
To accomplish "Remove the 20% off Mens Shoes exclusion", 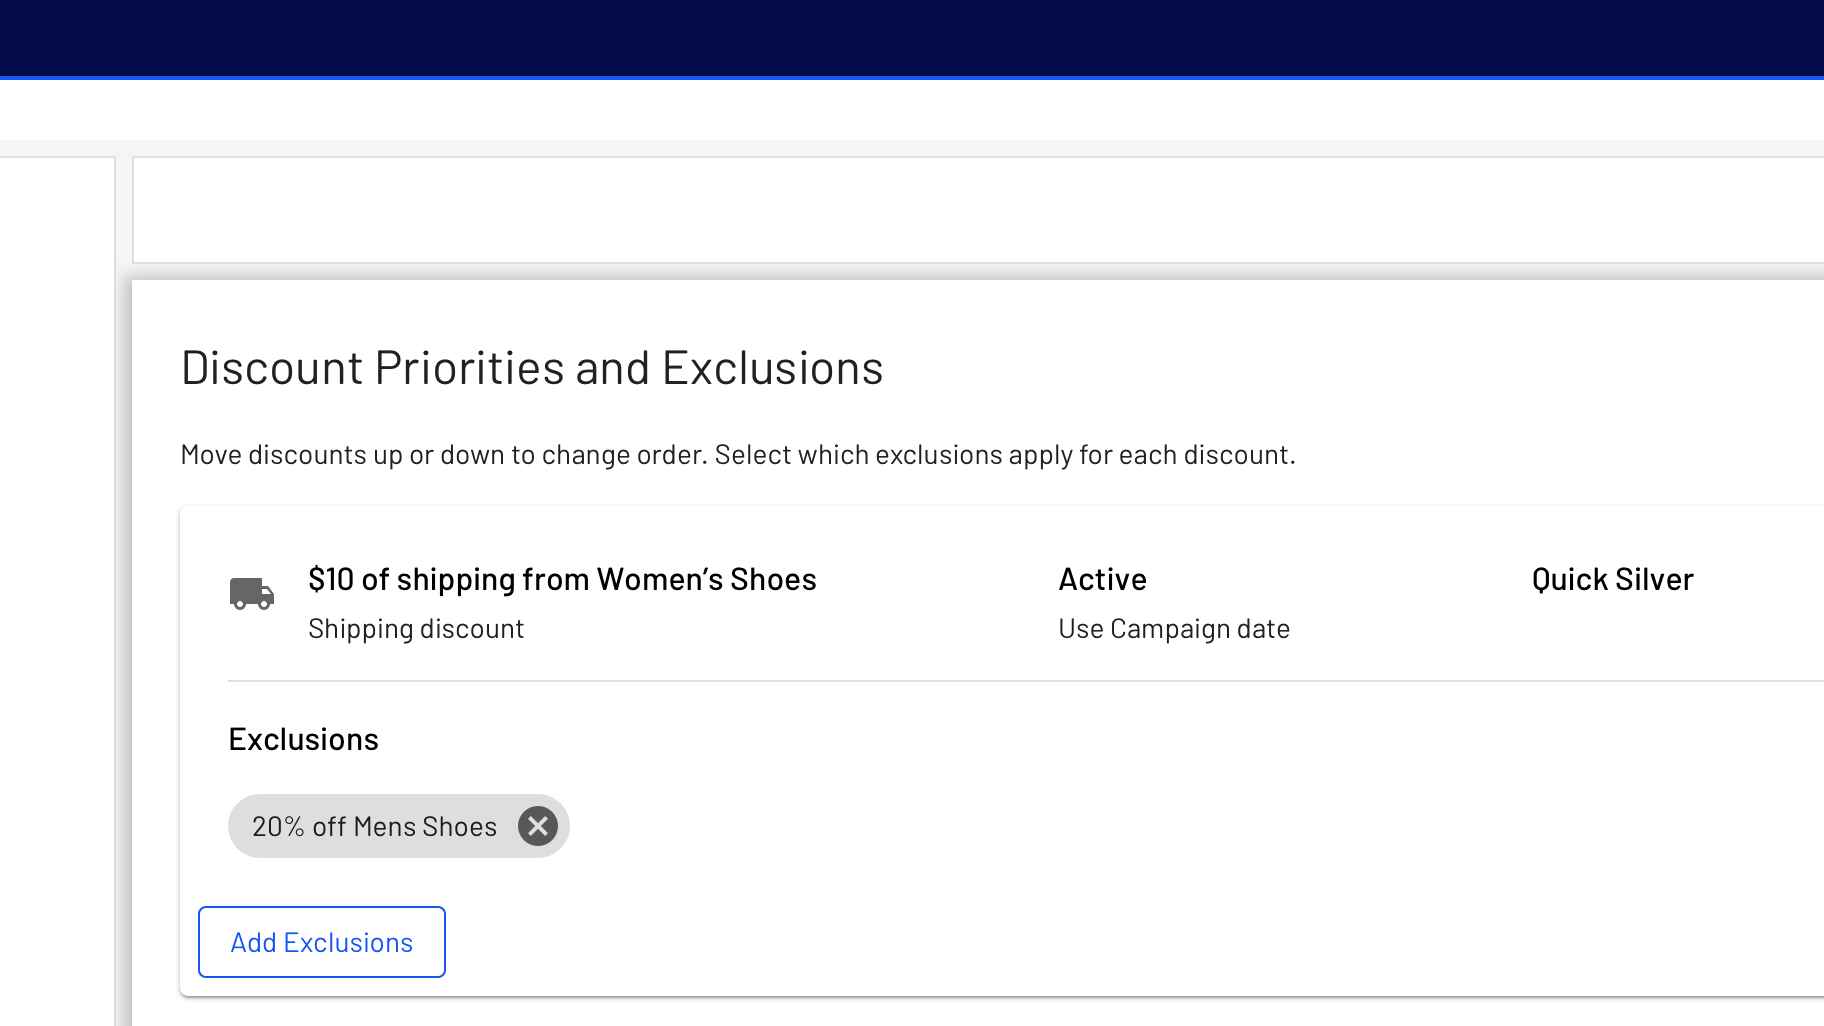I will [x=538, y=826].
